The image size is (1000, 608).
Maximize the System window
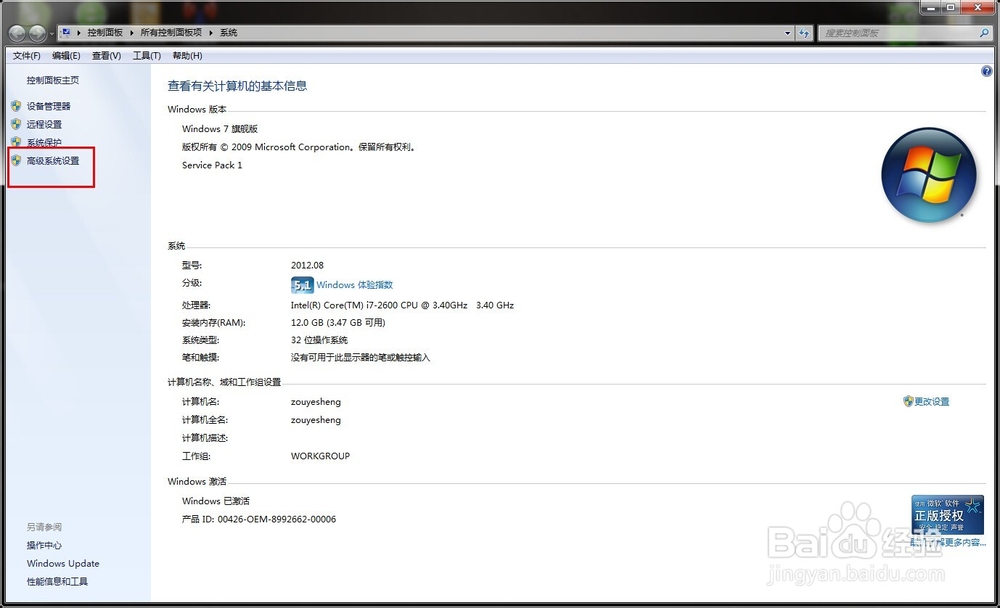(x=950, y=7)
